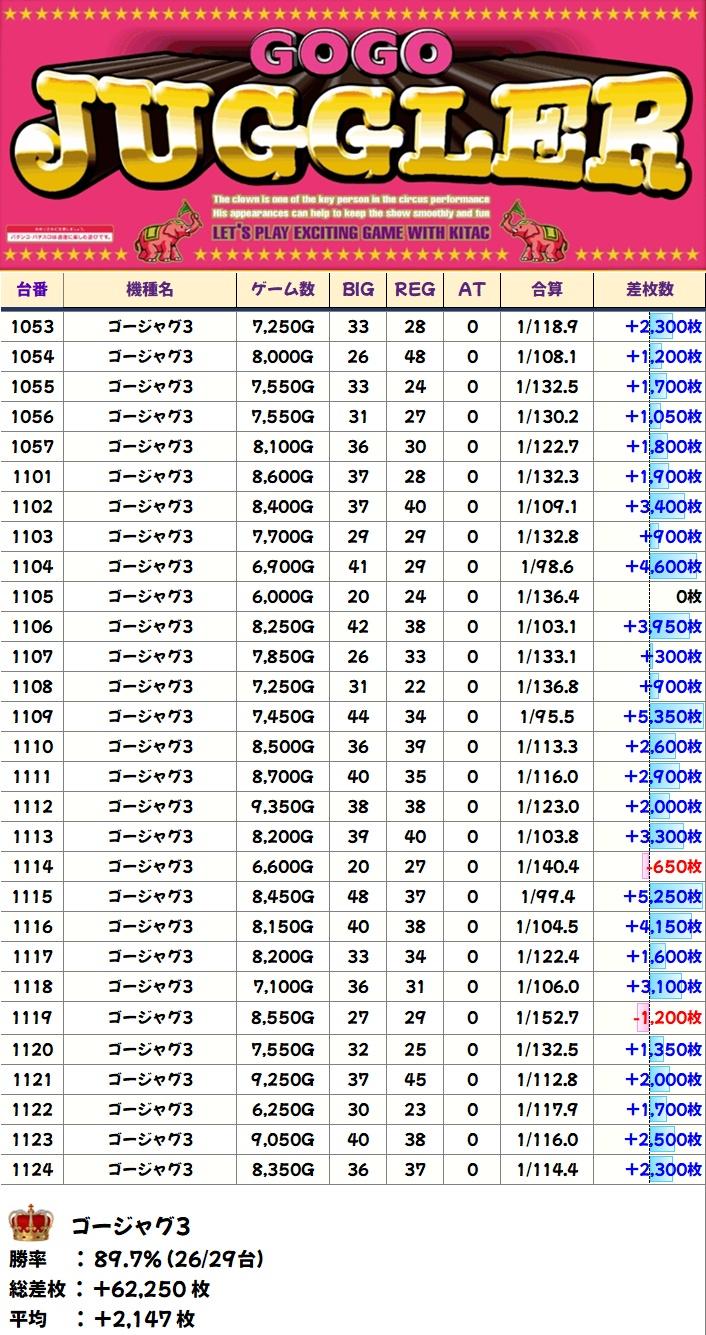This screenshot has height=1335, width=706.
Task: Click the 1/152.7 combined probability cell
Action: (x=546, y=1019)
